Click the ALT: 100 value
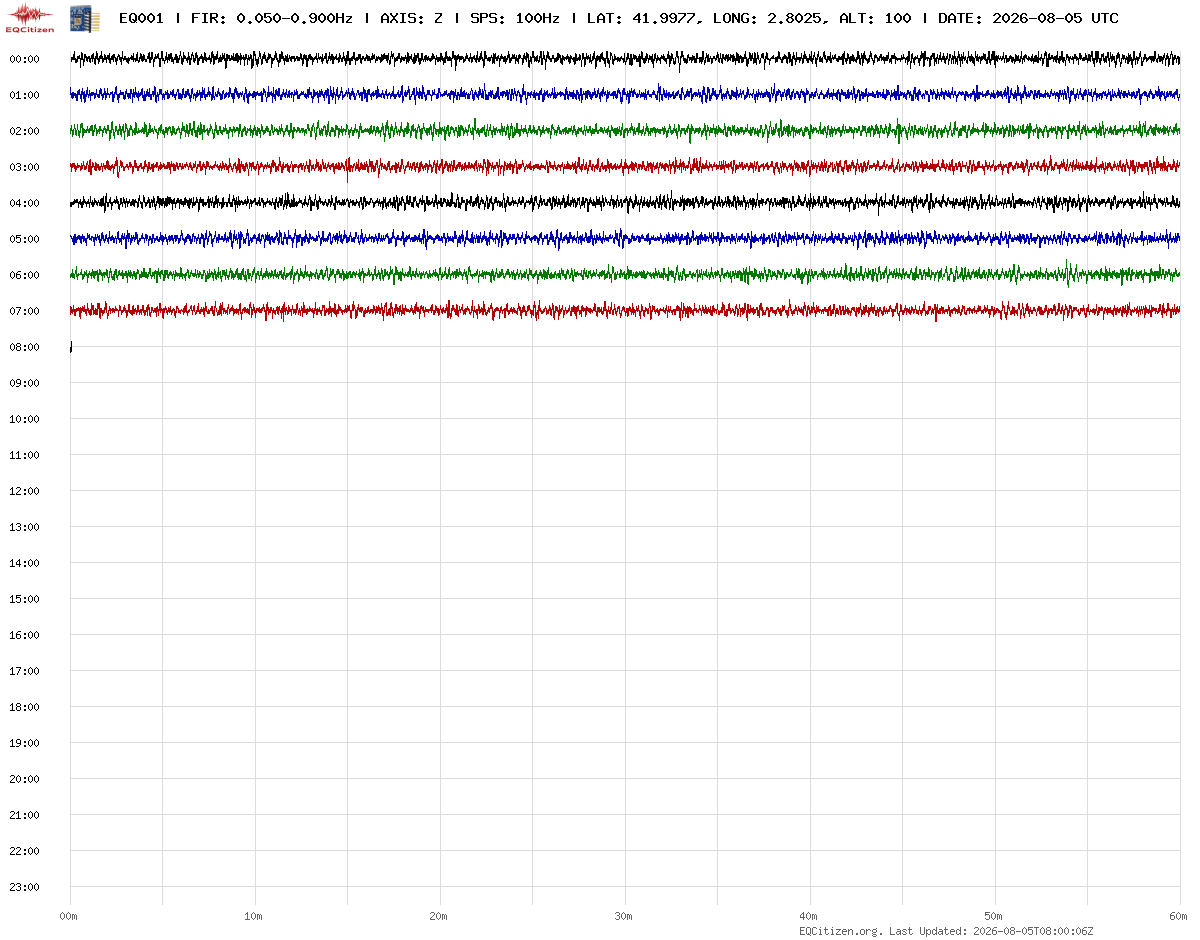This screenshot has width=1200, height=940. pos(875,18)
